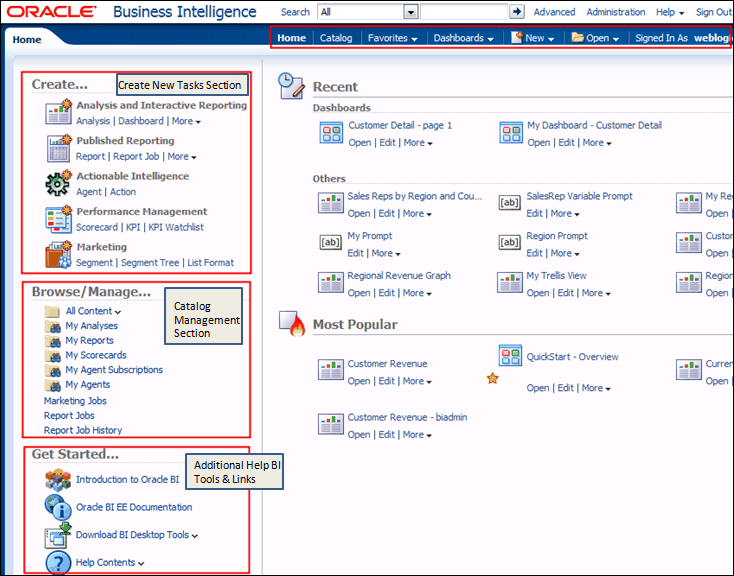Click the My Prompt [ab] icon

(x=330, y=243)
